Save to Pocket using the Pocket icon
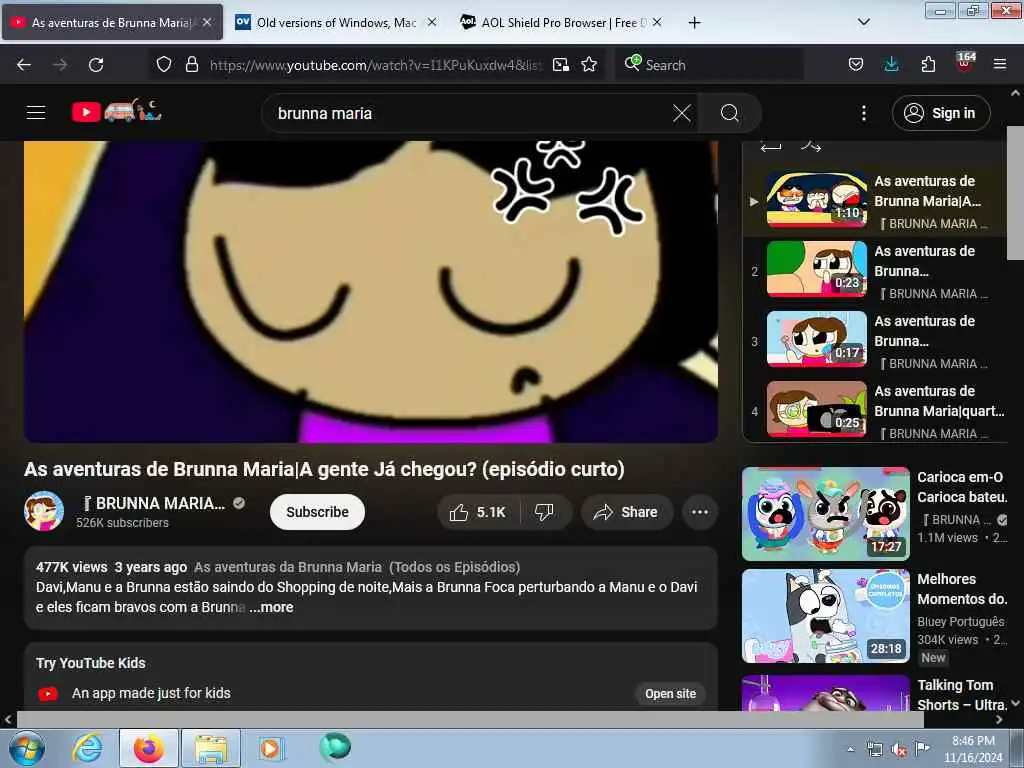The image size is (1024, 768). pos(856,64)
